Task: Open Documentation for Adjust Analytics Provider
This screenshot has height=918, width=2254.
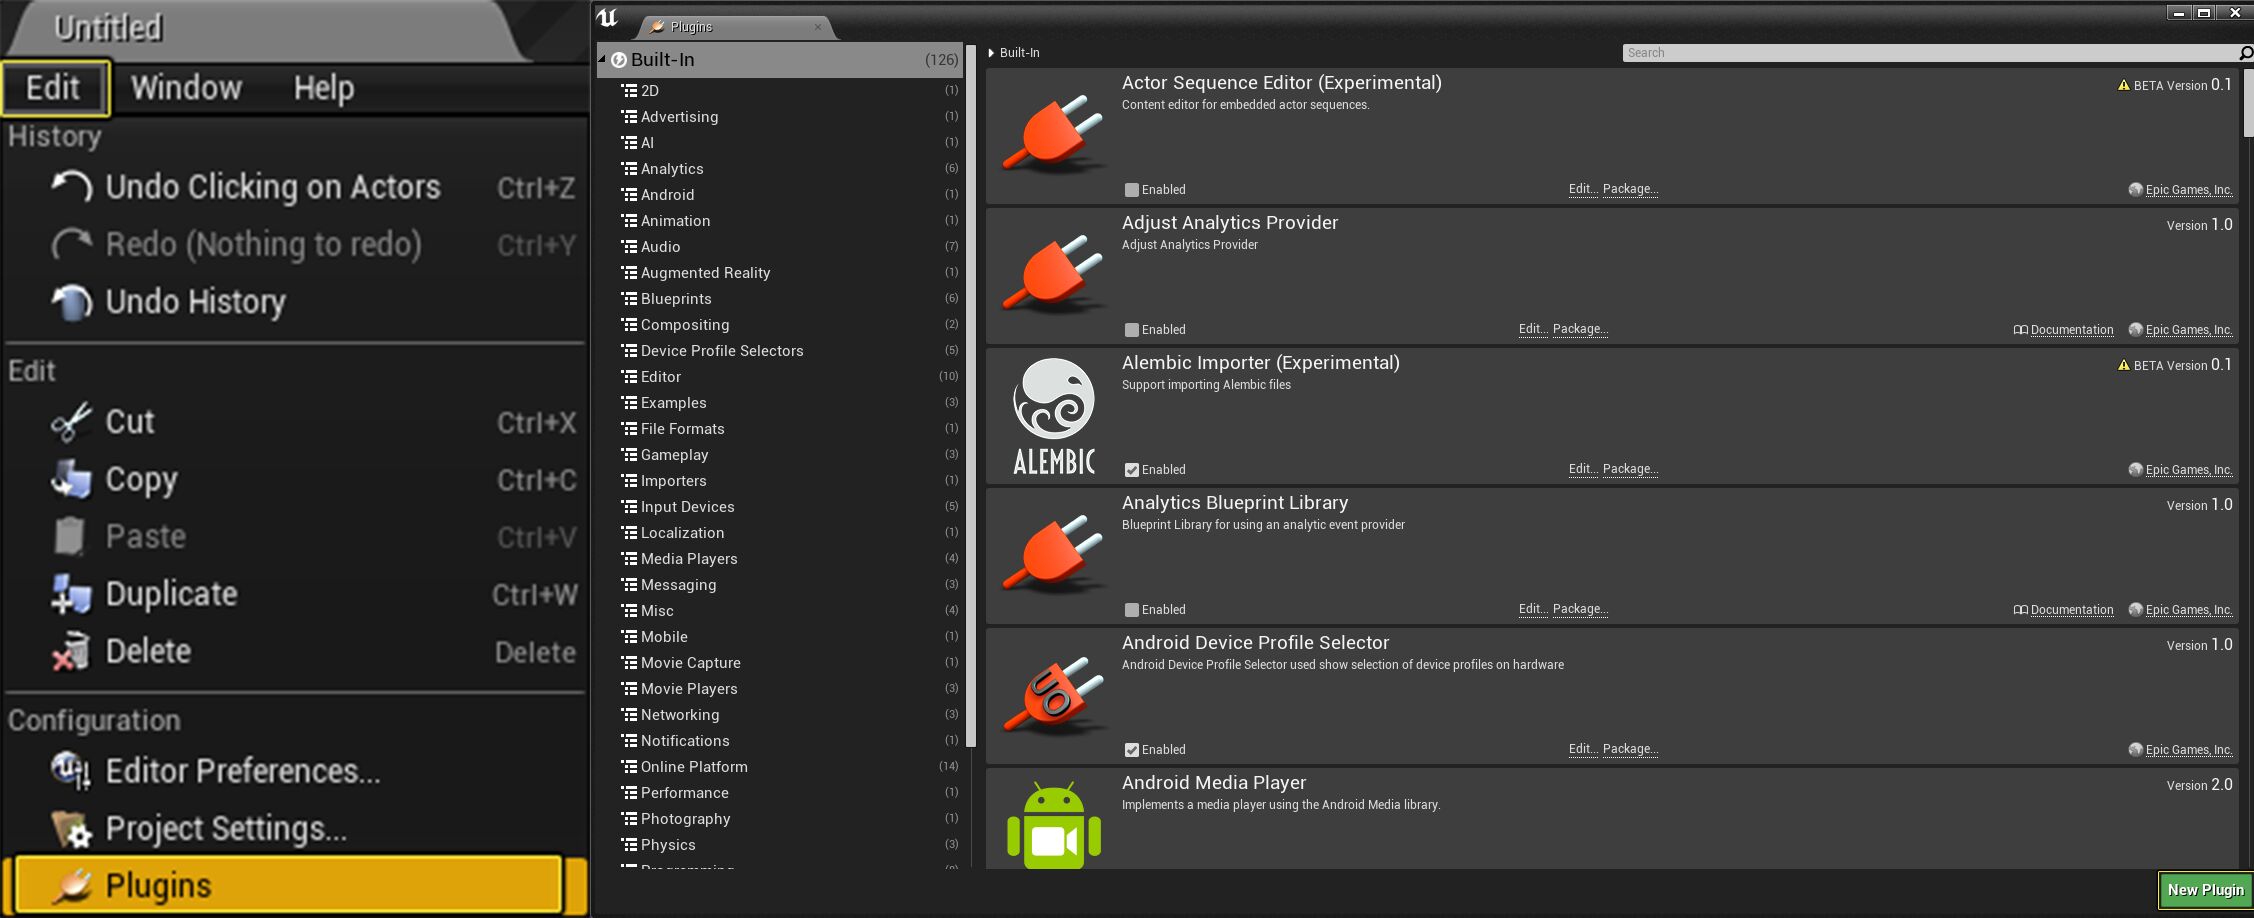Action: [x=2070, y=329]
